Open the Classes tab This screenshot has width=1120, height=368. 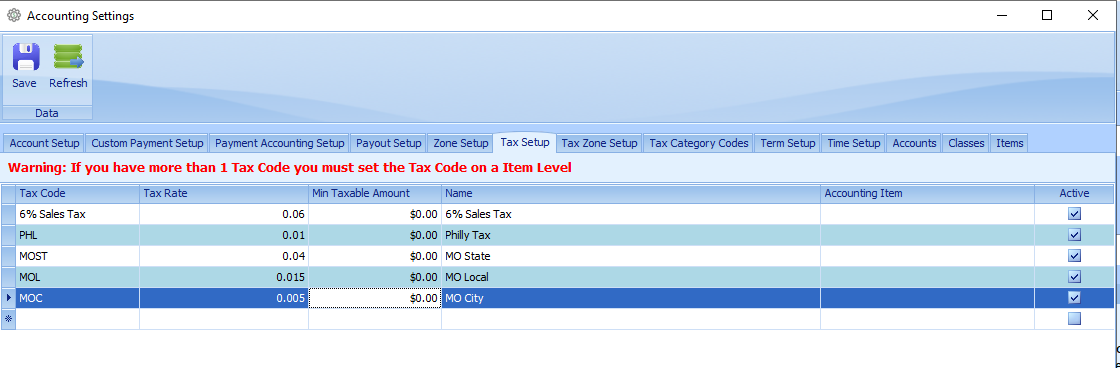(966, 143)
